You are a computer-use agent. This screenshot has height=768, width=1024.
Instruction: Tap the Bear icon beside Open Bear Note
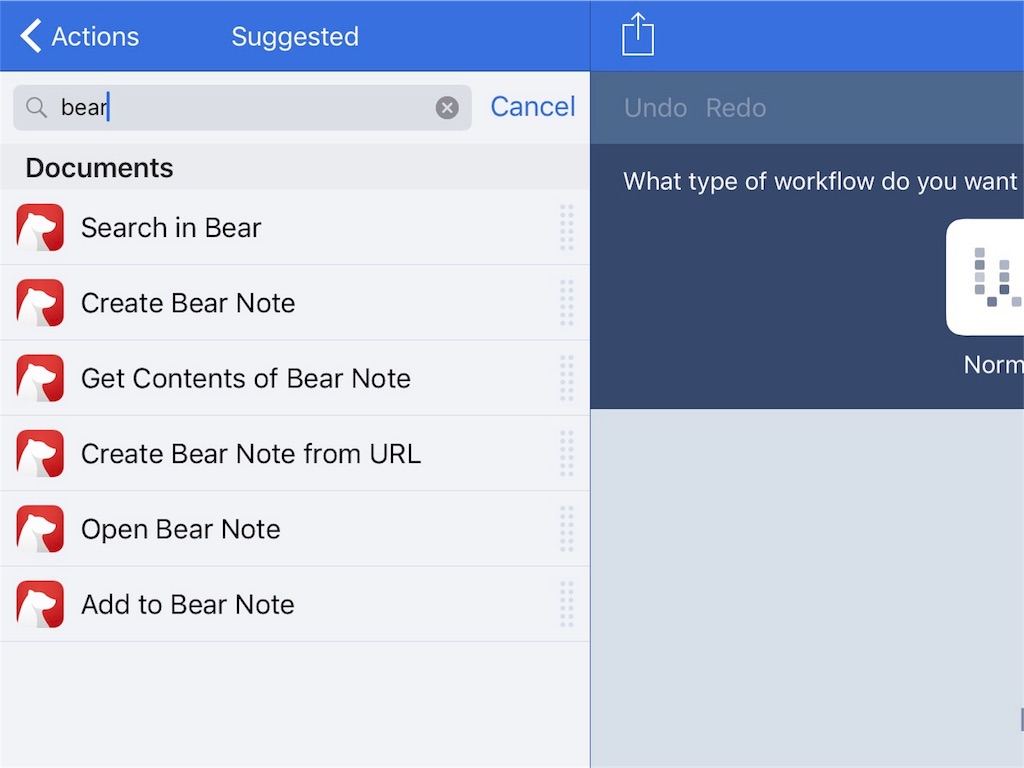pos(40,529)
